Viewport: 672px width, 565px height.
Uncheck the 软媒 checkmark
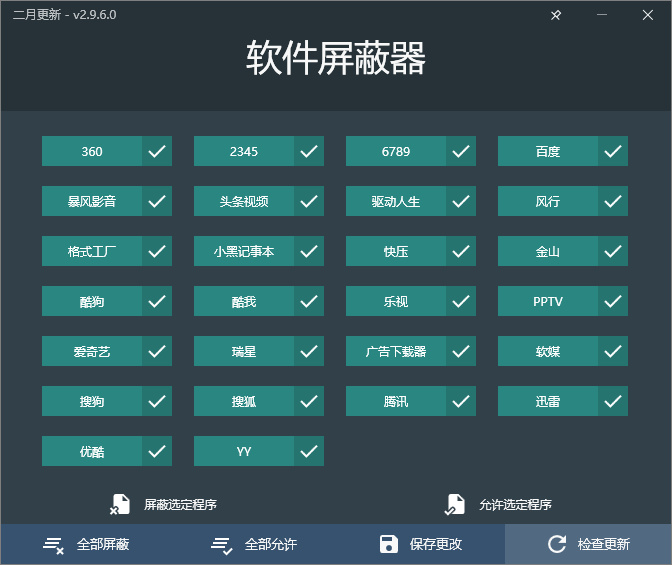click(x=613, y=351)
